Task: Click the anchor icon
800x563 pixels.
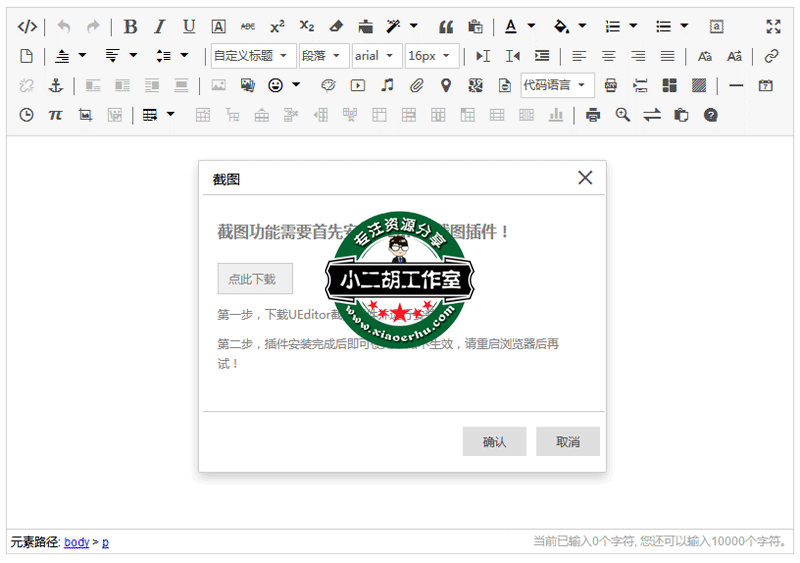Action: (x=56, y=86)
